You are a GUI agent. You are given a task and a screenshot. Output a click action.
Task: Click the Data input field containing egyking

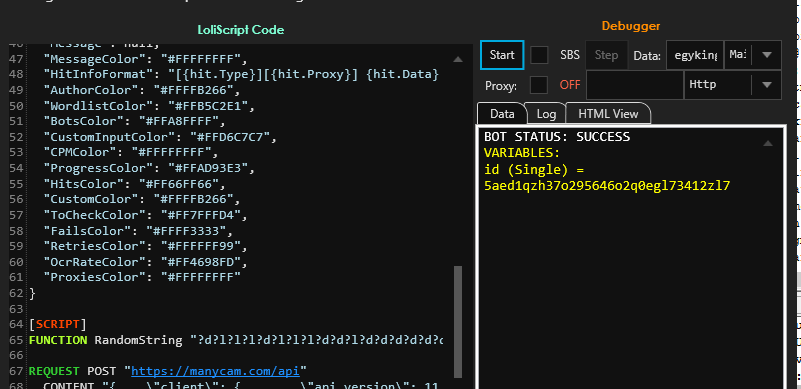click(695, 55)
